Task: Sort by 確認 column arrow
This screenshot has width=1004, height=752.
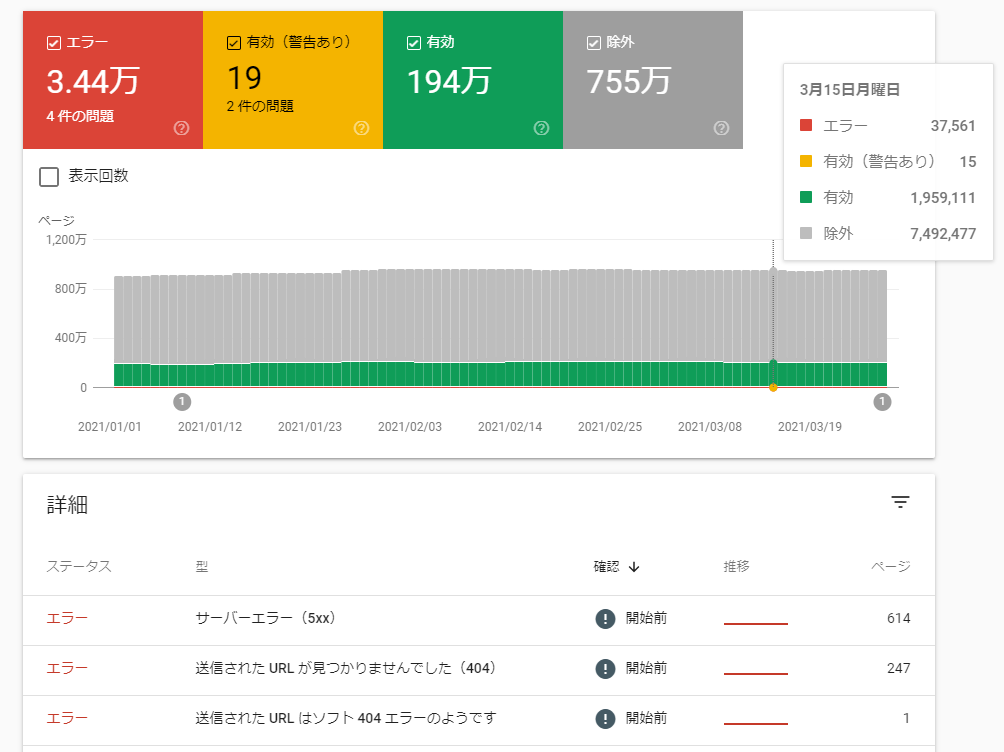Action: click(x=634, y=567)
